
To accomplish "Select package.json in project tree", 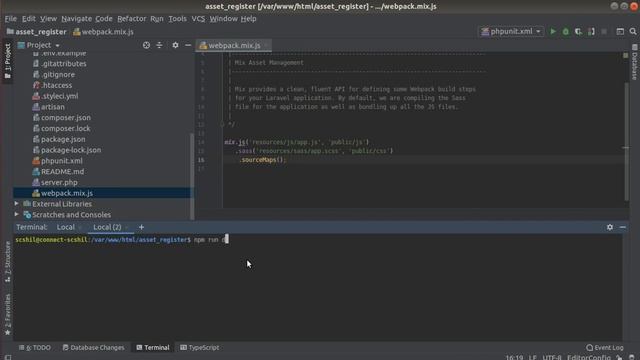I will tap(63, 139).
